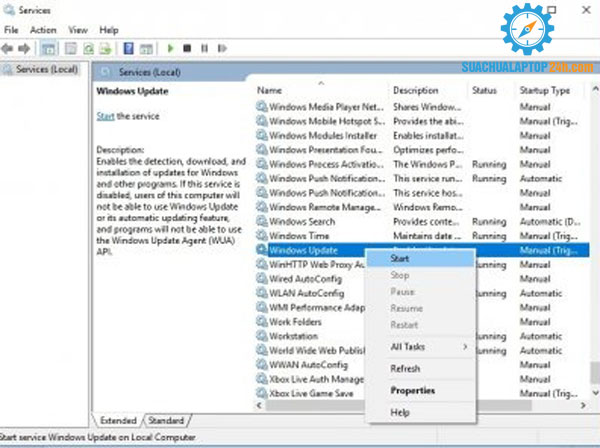Image resolution: width=600 pixels, height=448 pixels.
Task: Click the Properties sheet toolbar icon
Action: click(x=71, y=49)
